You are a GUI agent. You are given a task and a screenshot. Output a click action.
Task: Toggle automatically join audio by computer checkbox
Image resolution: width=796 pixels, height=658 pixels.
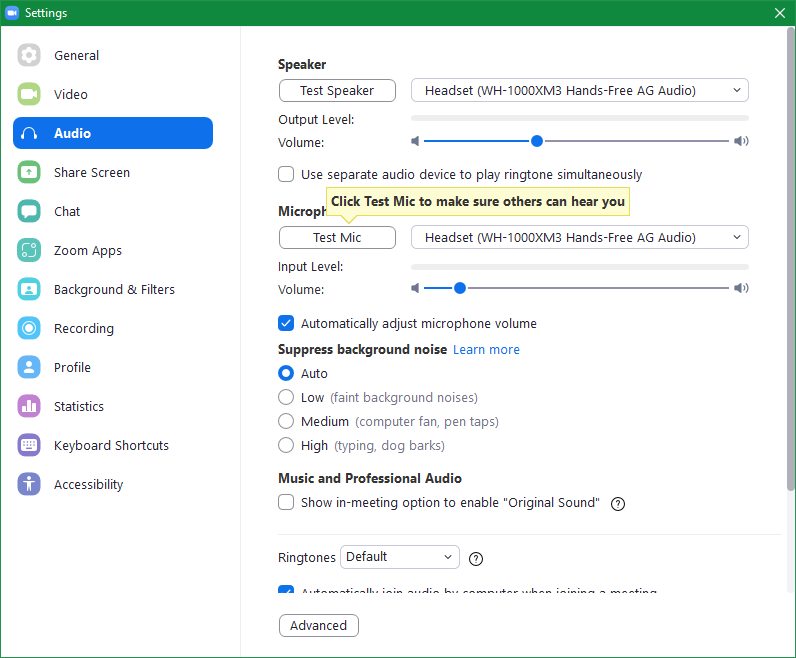pos(286,589)
